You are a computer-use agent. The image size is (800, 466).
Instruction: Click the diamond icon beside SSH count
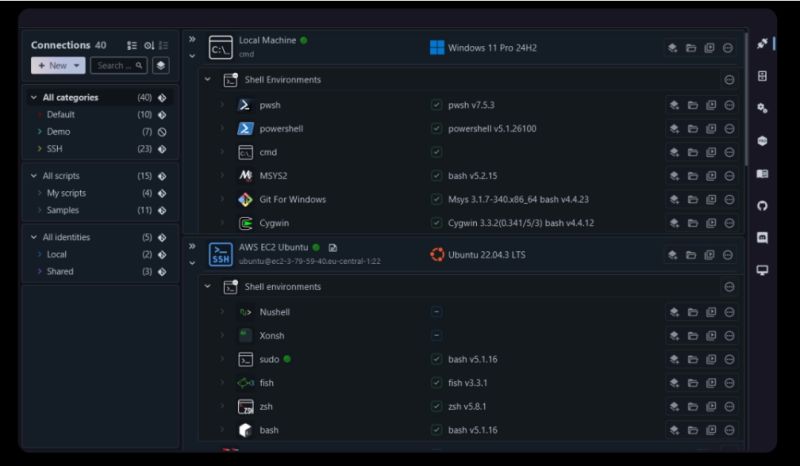[162, 149]
